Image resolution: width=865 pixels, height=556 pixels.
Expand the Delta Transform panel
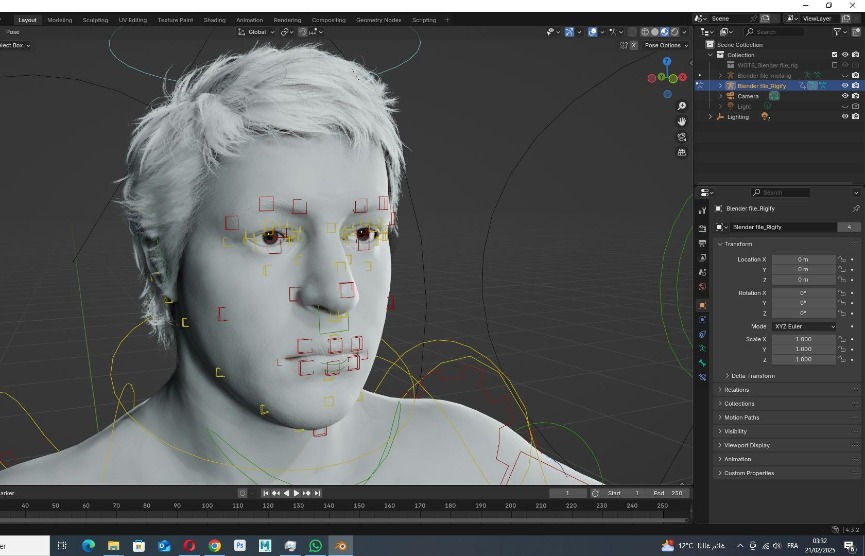750,376
